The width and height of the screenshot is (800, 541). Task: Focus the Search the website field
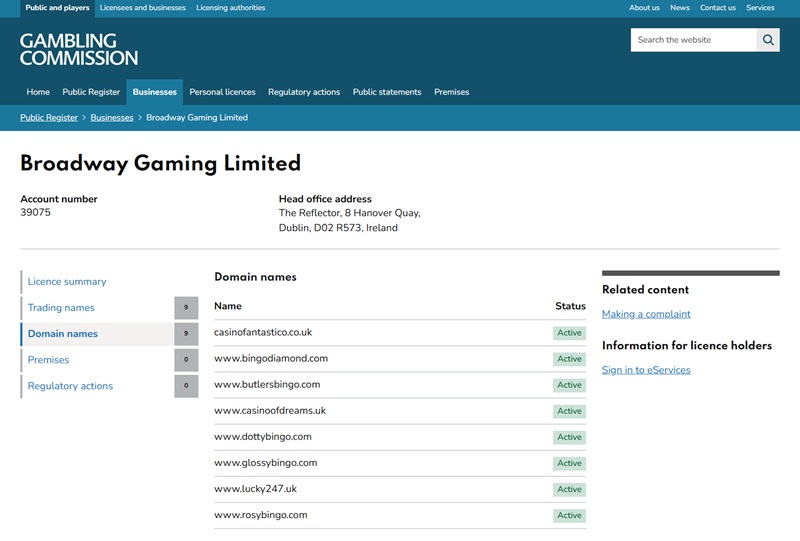[693, 40]
